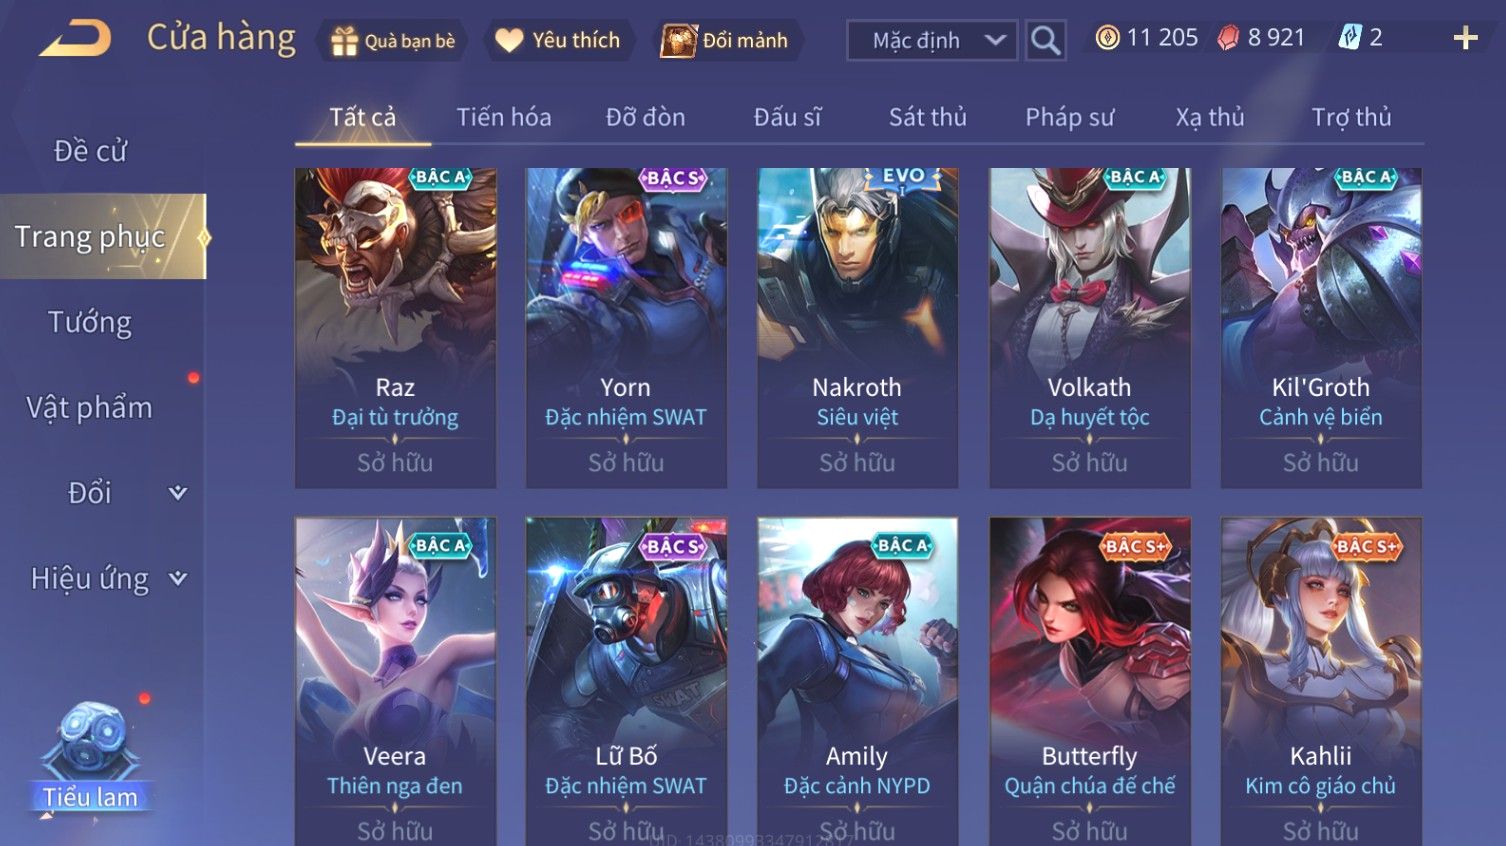Switch to the Tiến hóa tab

(504, 117)
